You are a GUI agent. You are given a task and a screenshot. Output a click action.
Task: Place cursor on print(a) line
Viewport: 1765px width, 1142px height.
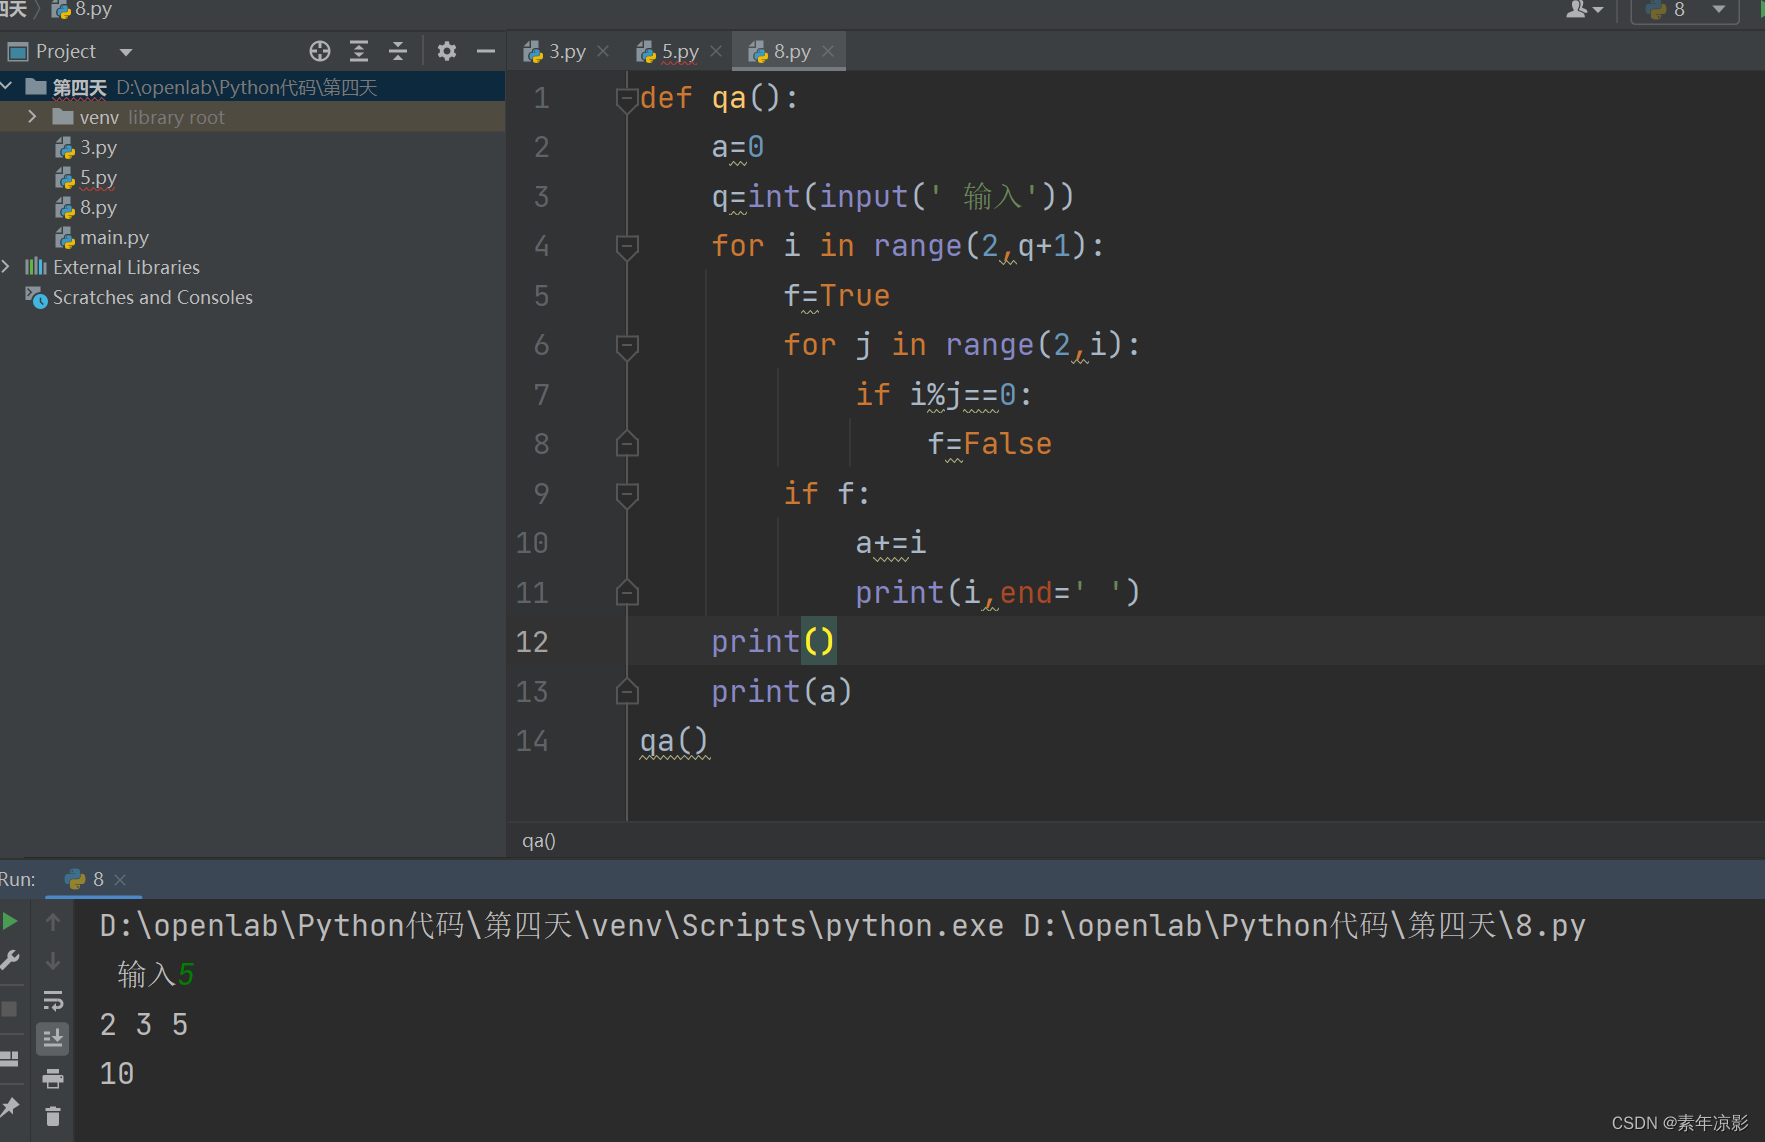[x=781, y=692]
